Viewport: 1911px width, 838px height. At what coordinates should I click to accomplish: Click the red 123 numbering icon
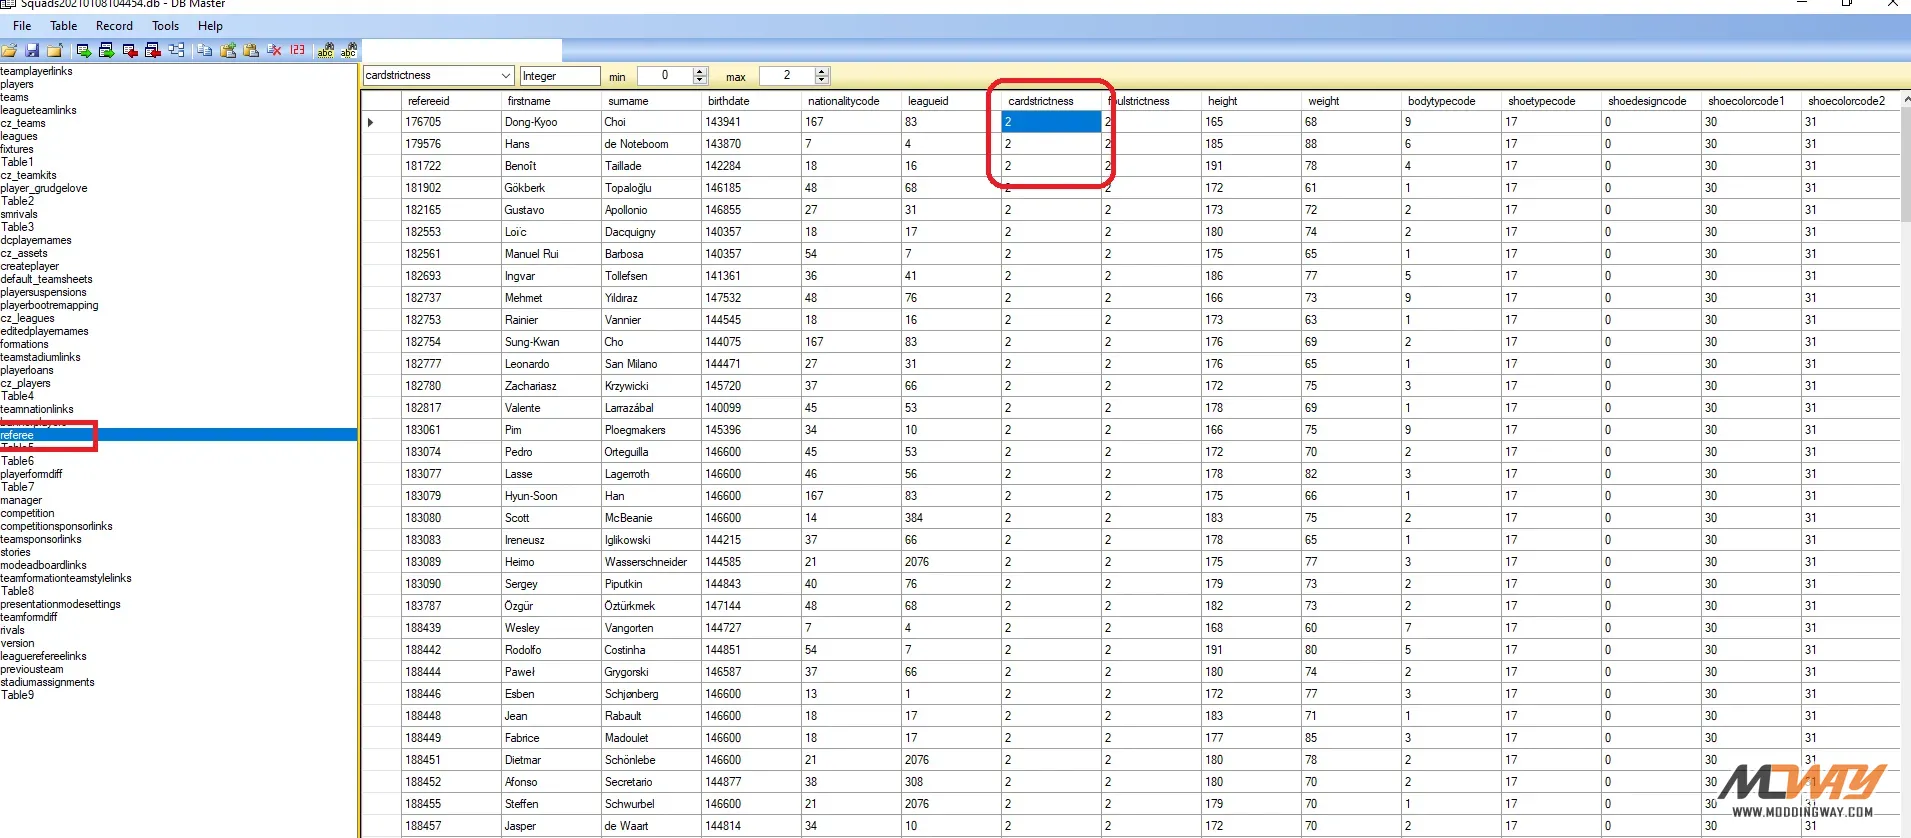[298, 50]
